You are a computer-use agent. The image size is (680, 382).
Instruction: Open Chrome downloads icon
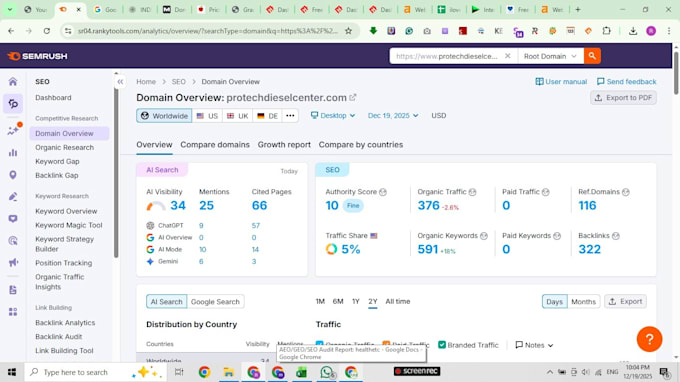[x=633, y=31]
